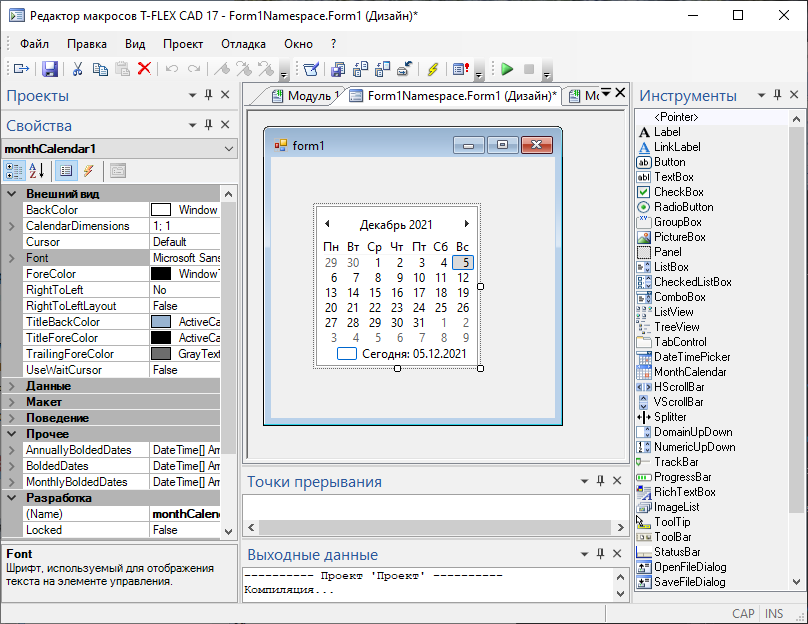Click the red Delete X icon
Screen dimensions: 808x624
tap(144, 69)
